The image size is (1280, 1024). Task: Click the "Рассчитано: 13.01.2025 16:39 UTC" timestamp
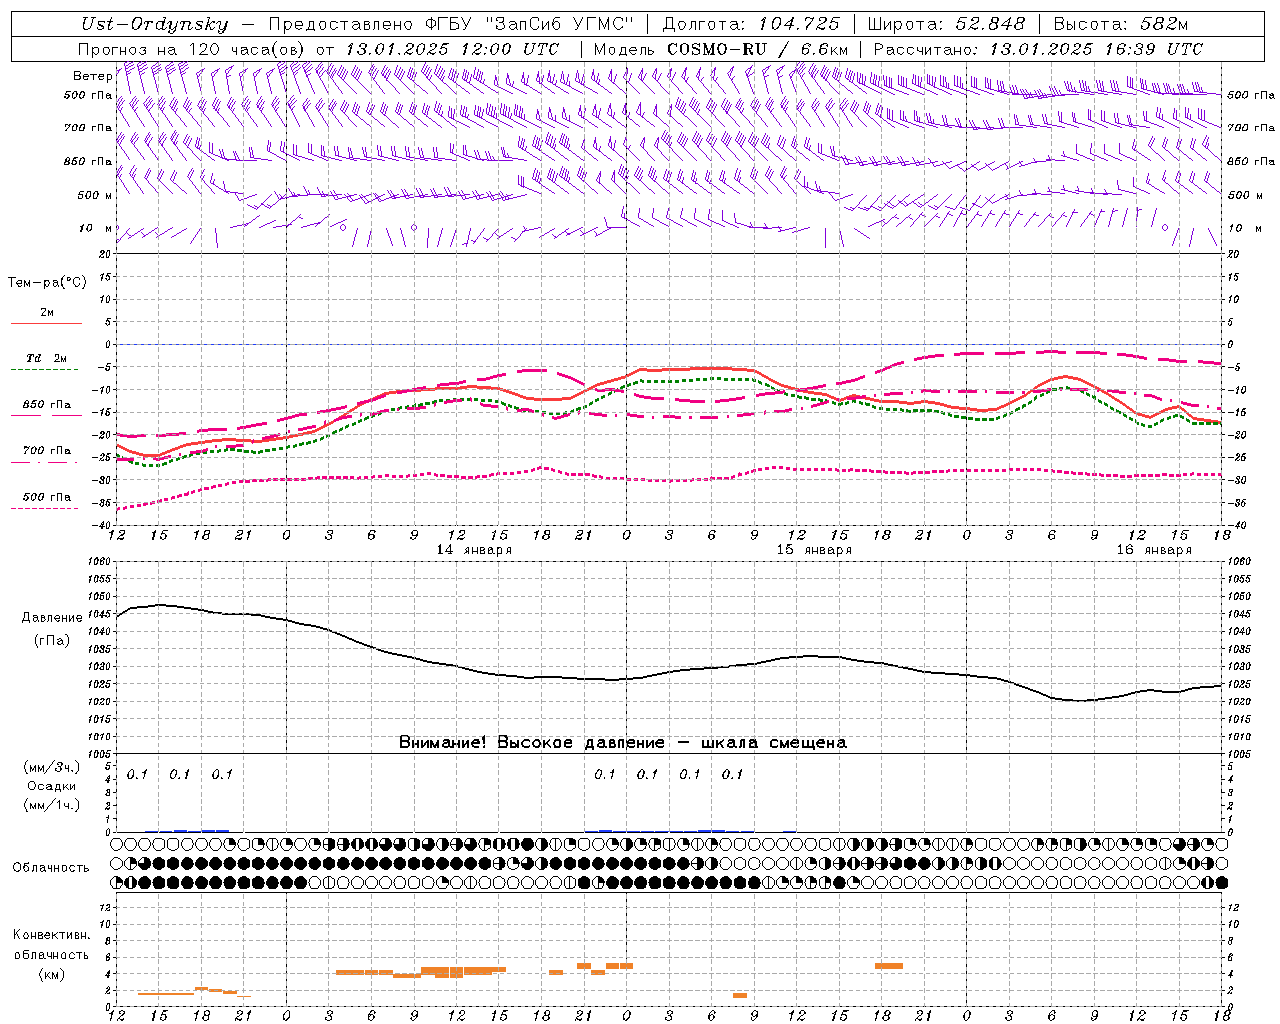(1038, 49)
